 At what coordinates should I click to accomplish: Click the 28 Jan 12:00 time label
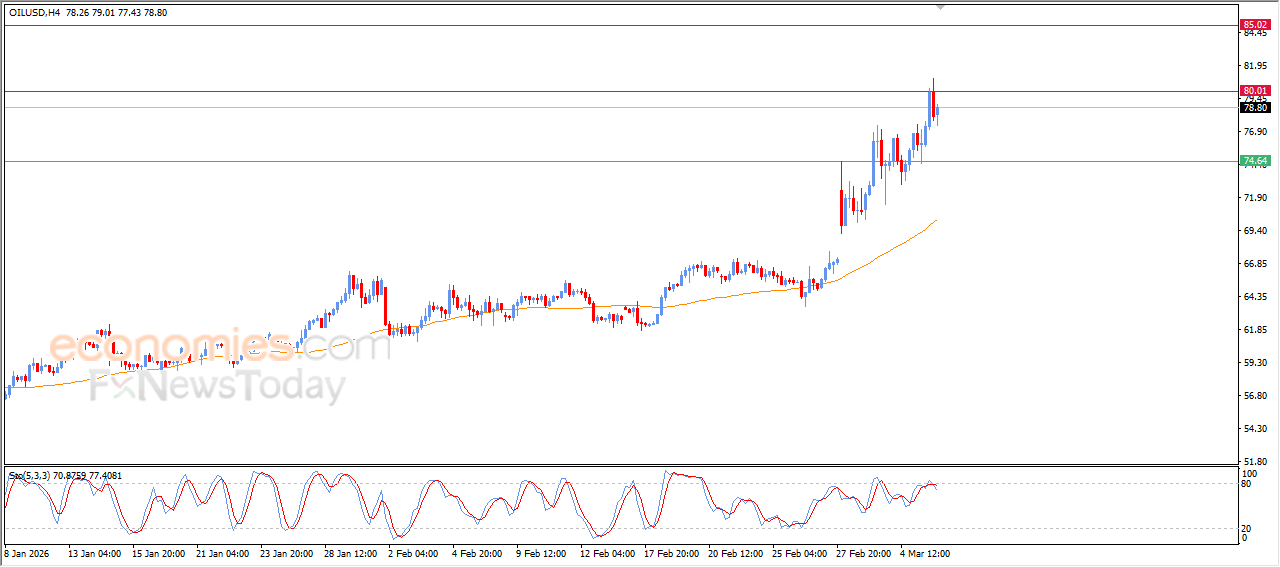click(350, 552)
